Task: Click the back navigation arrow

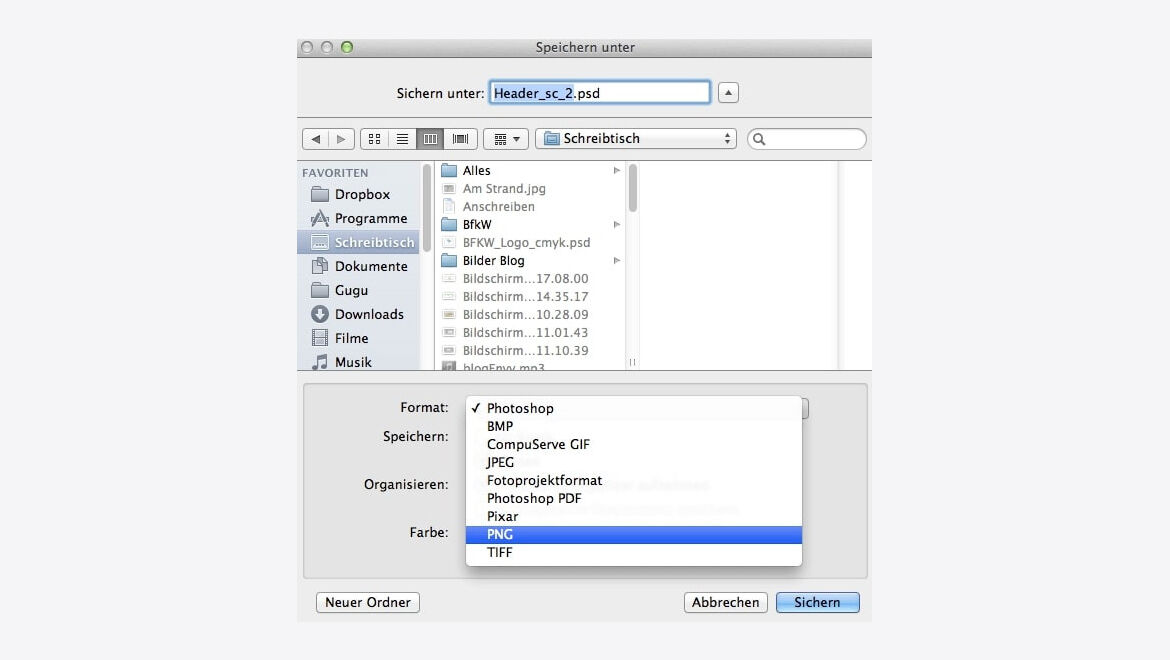Action: [316, 139]
